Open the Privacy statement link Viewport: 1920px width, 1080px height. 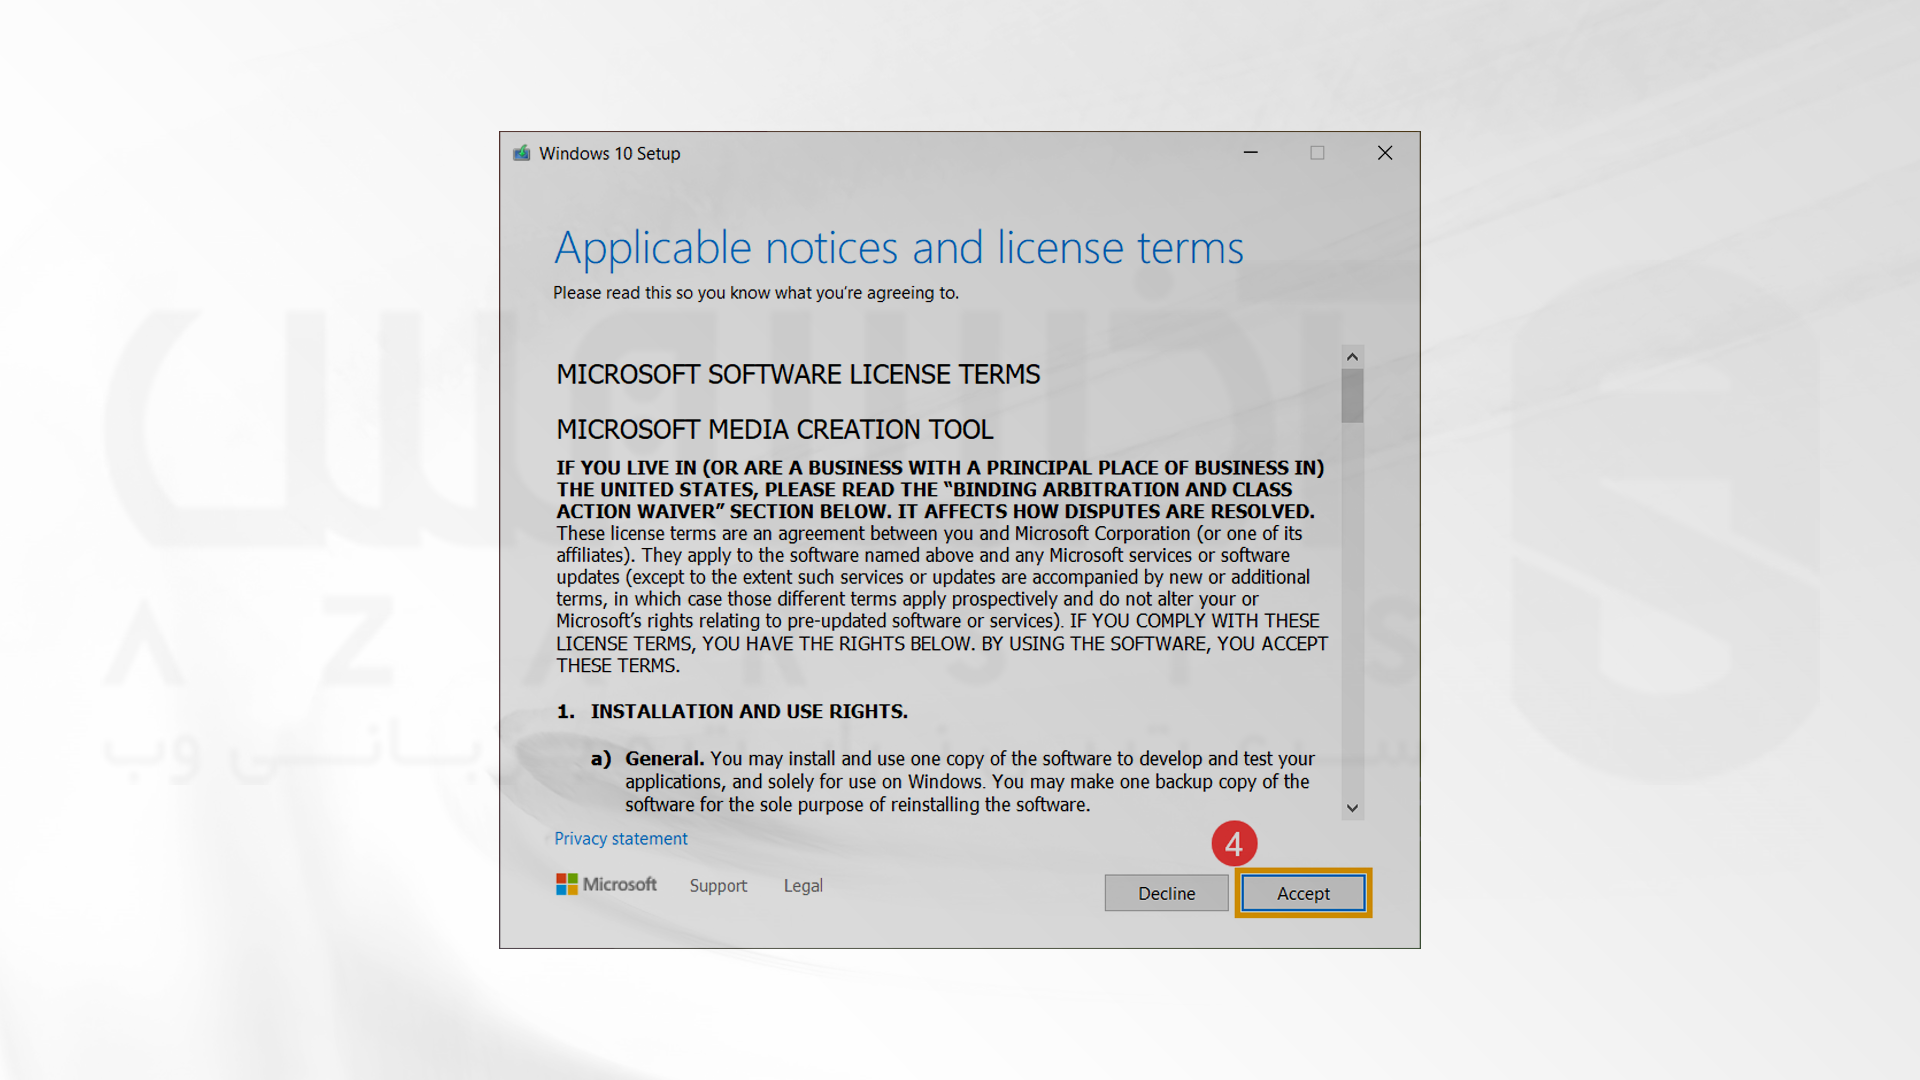(621, 838)
